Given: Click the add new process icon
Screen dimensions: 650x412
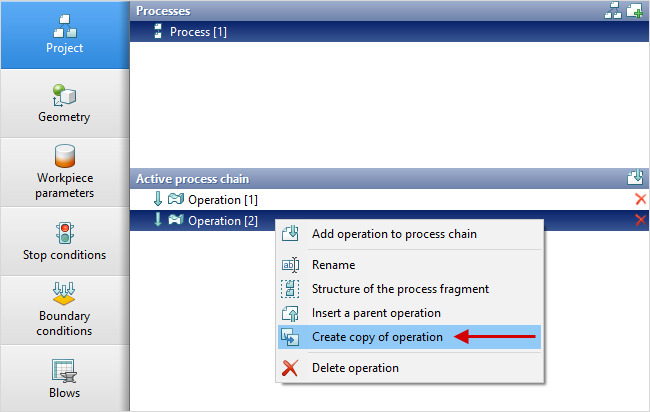Looking at the screenshot, I should [x=634, y=10].
